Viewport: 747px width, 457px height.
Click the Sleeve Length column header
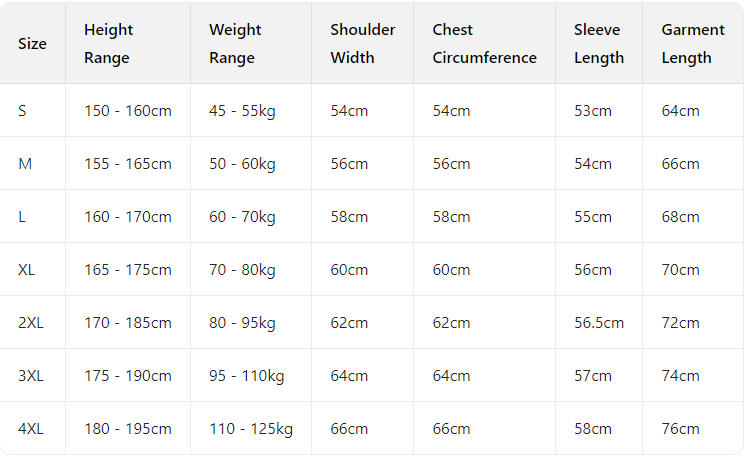(x=598, y=44)
